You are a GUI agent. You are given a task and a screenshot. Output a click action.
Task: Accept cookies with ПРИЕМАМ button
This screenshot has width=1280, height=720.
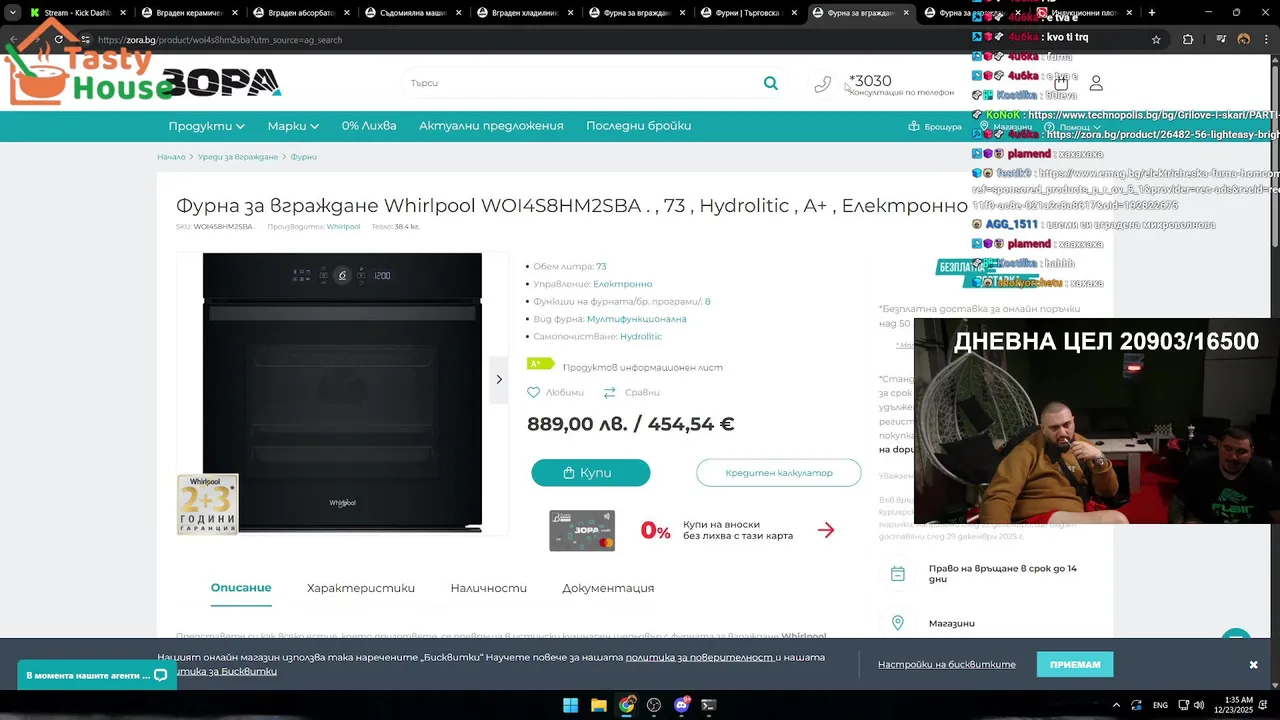[1075, 665]
